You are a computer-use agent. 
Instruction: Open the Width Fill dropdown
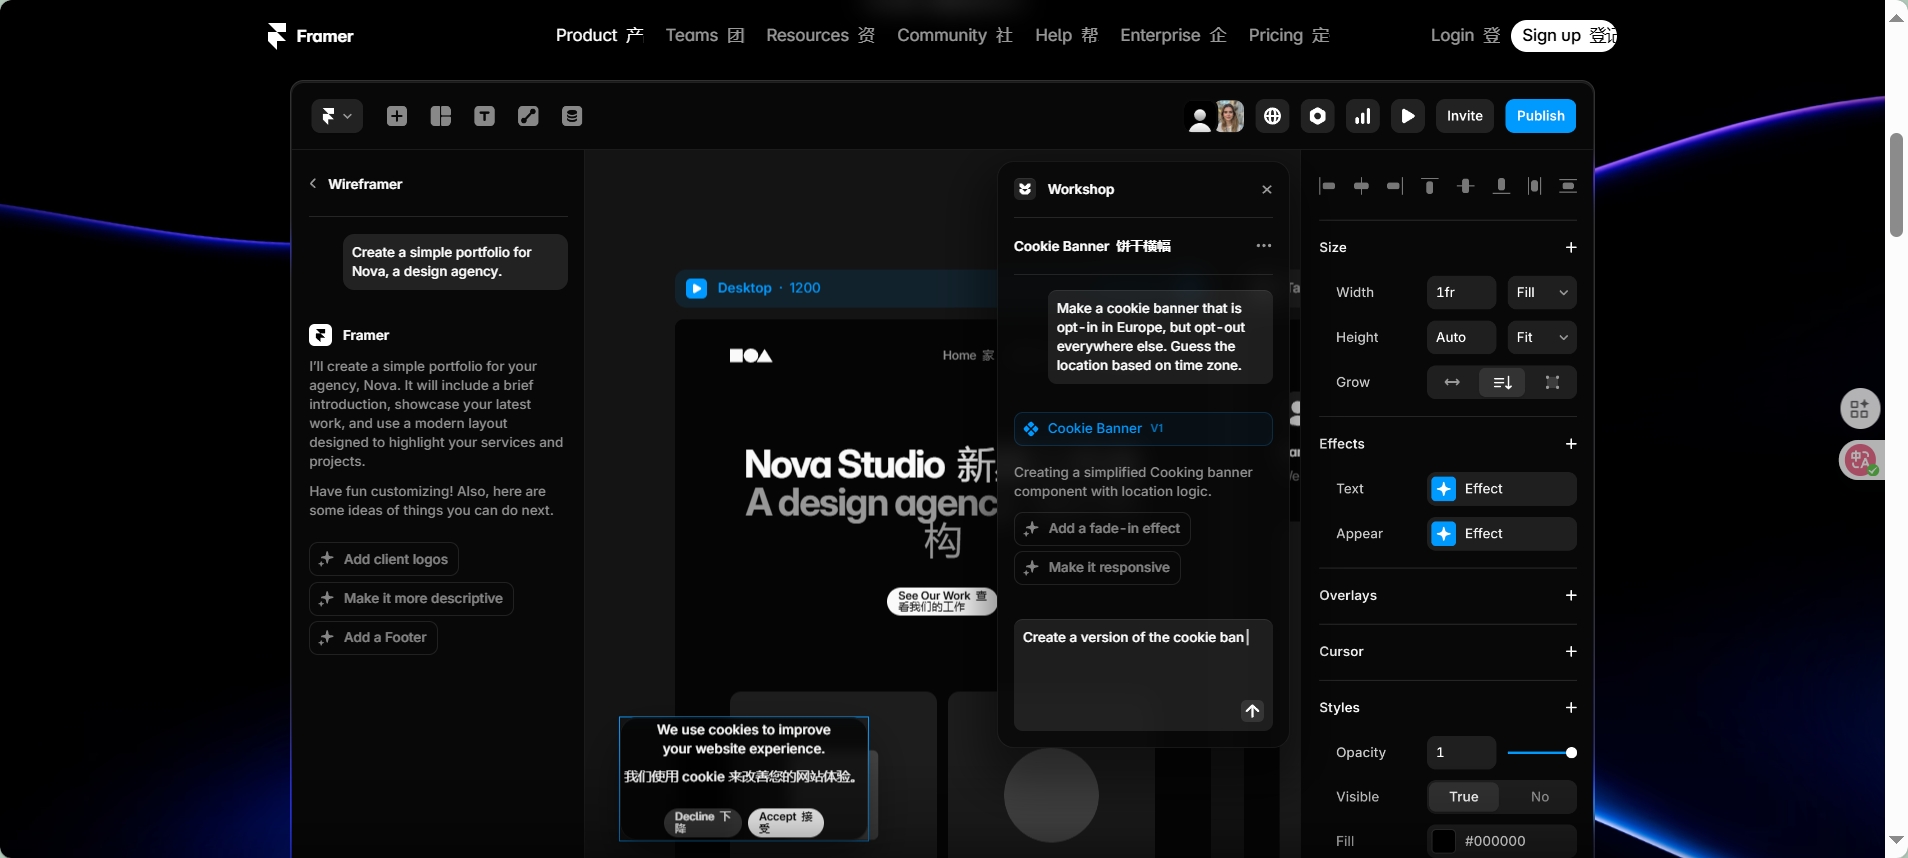[1541, 292]
